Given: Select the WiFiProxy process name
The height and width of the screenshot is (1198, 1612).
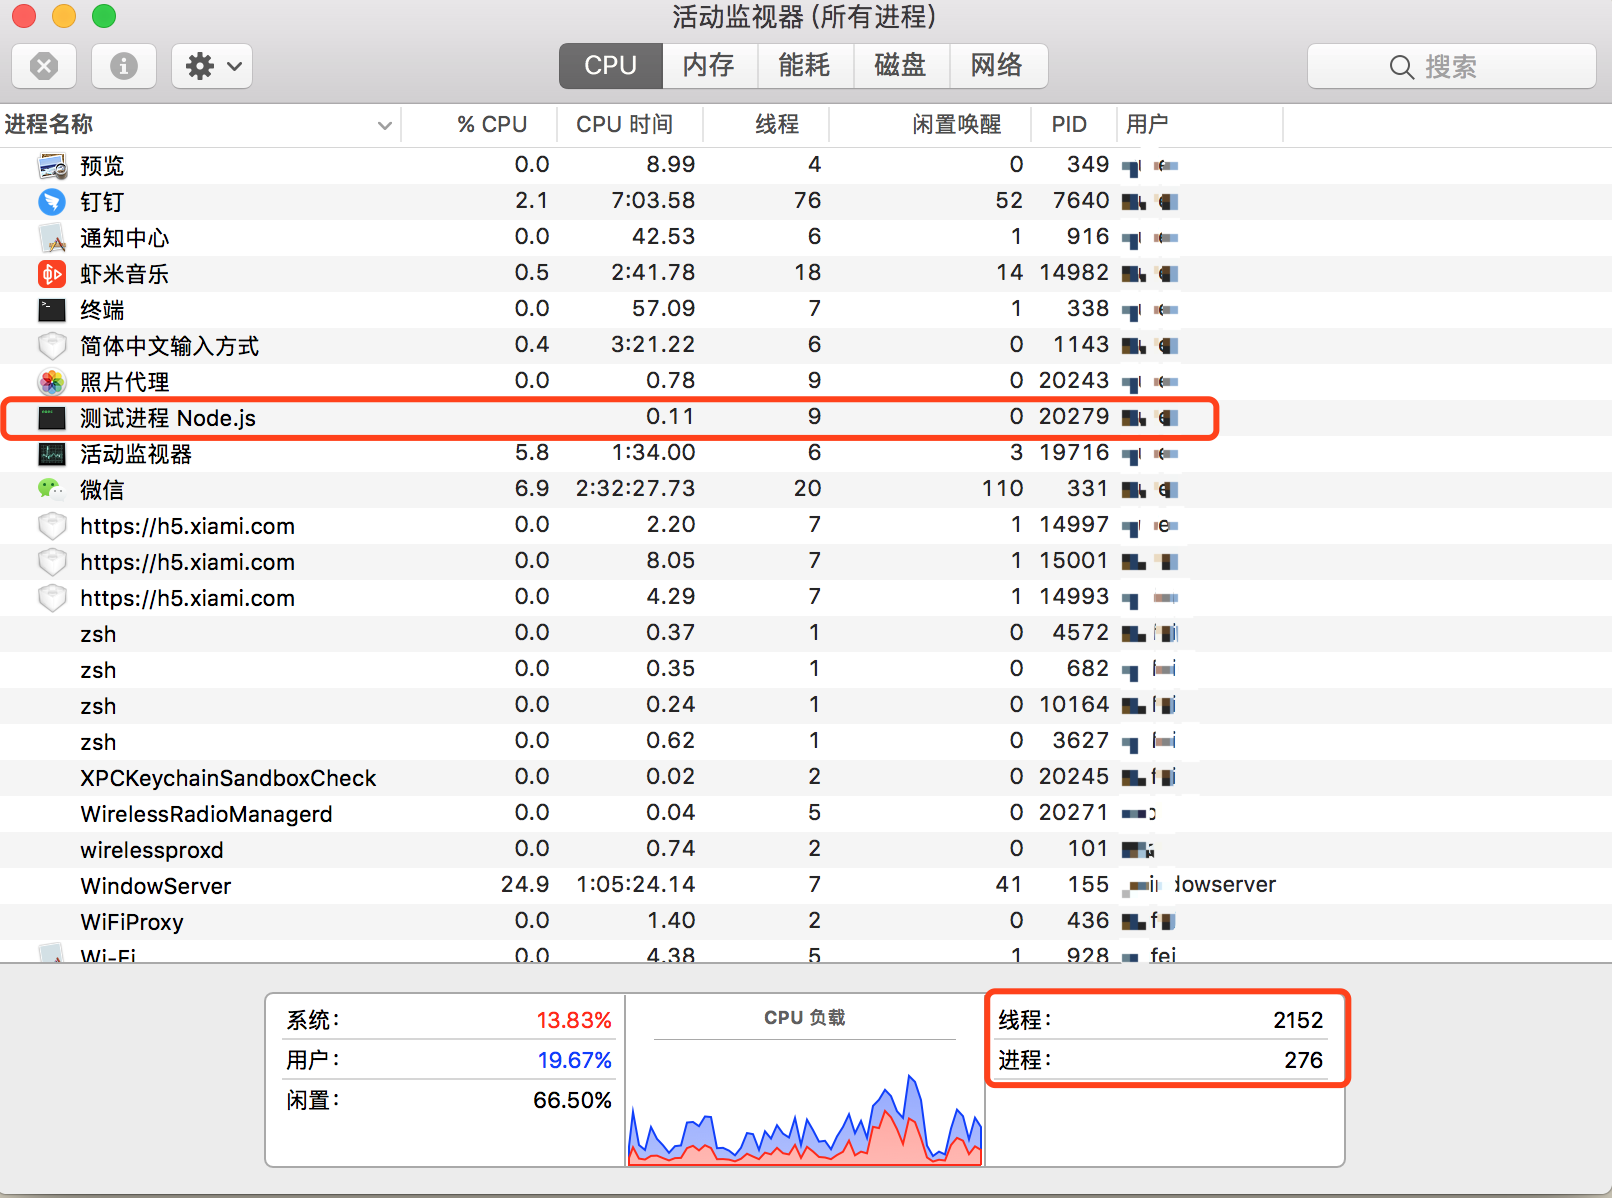Looking at the screenshot, I should pos(132,922).
